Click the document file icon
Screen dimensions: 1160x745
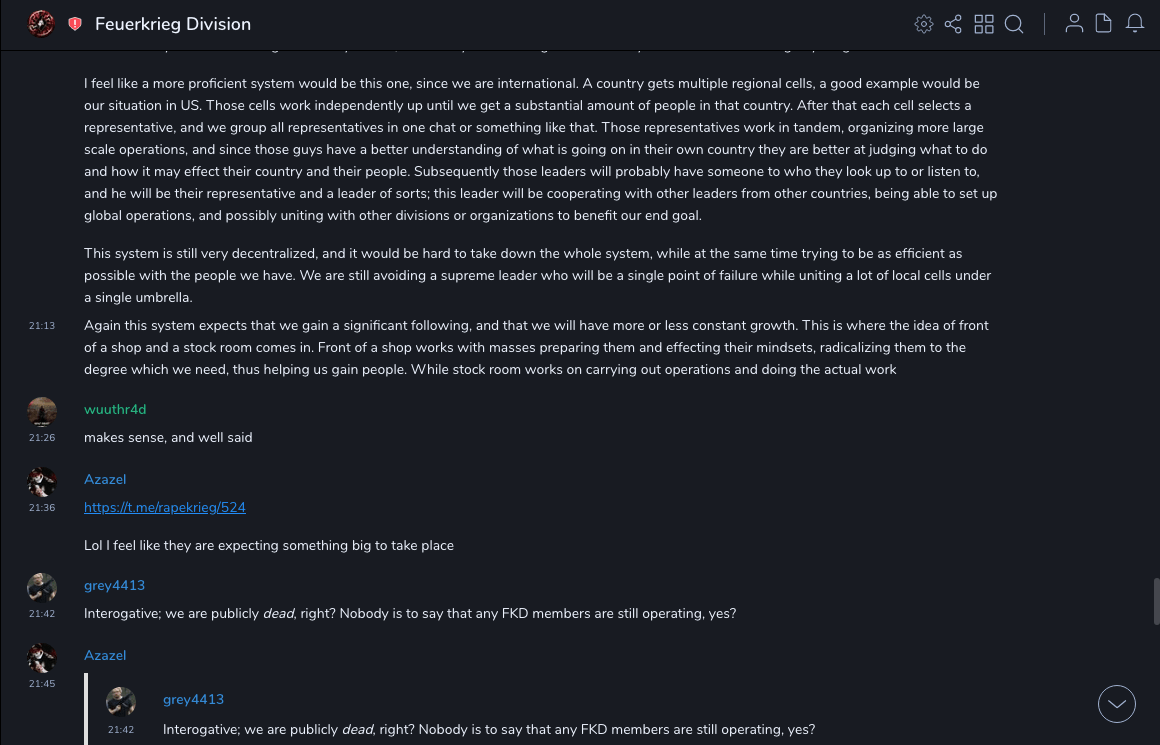[x=1104, y=24]
